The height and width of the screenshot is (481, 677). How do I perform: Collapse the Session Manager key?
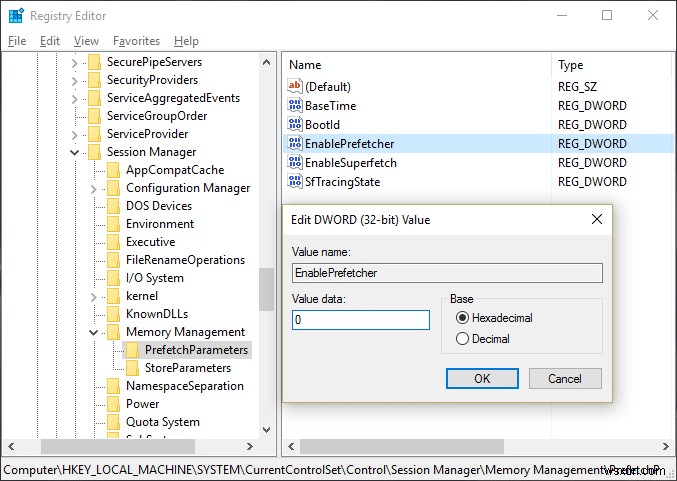(x=75, y=152)
